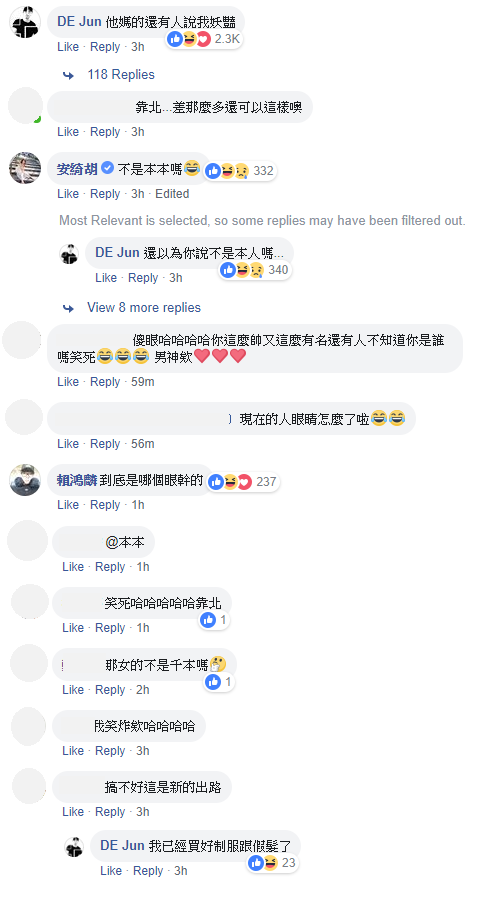
Task: Click the Edited label on 安綺胡's comment
Action: click(x=172, y=194)
